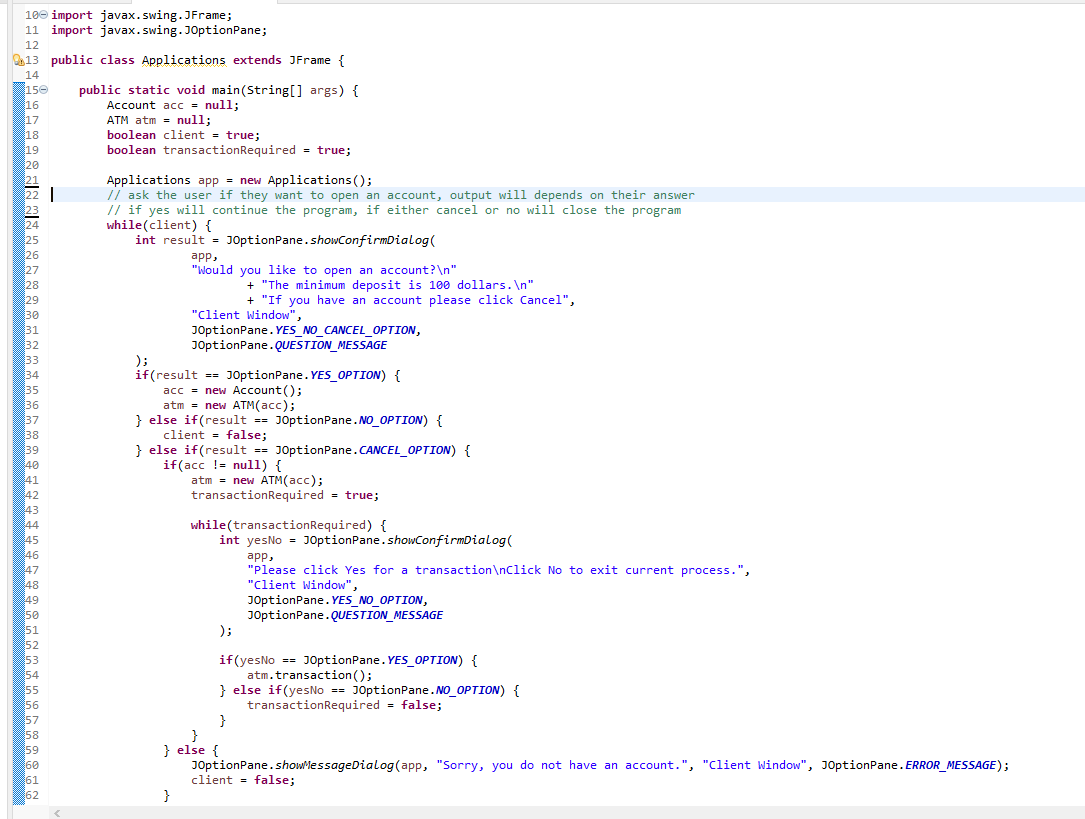Collapse the main method fold marker

42,89
